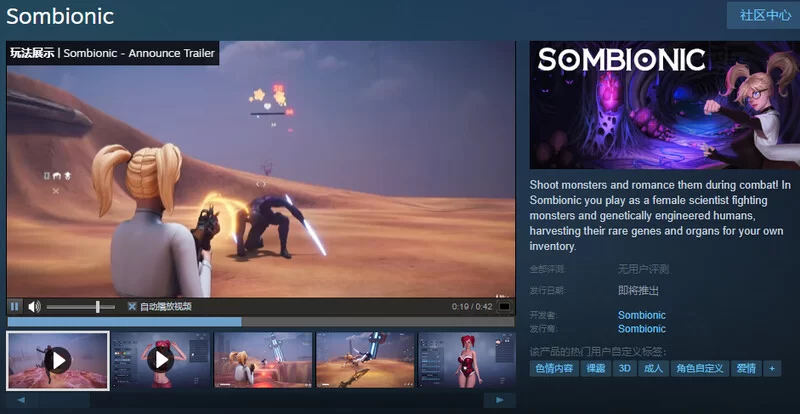Open the 成人 tag
Image resolution: width=800 pixels, height=414 pixels.
(654, 369)
